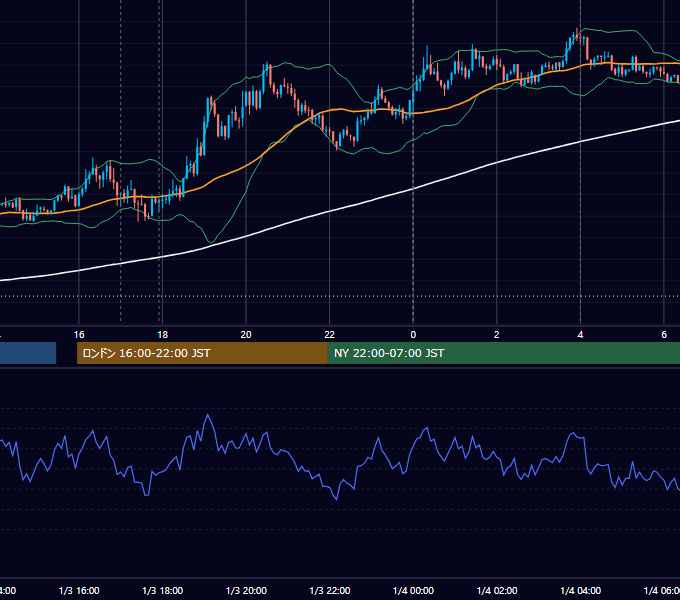This screenshot has width=680, height=600.
Task: Click the 1/3 20:00 date label
Action: click(x=246, y=591)
